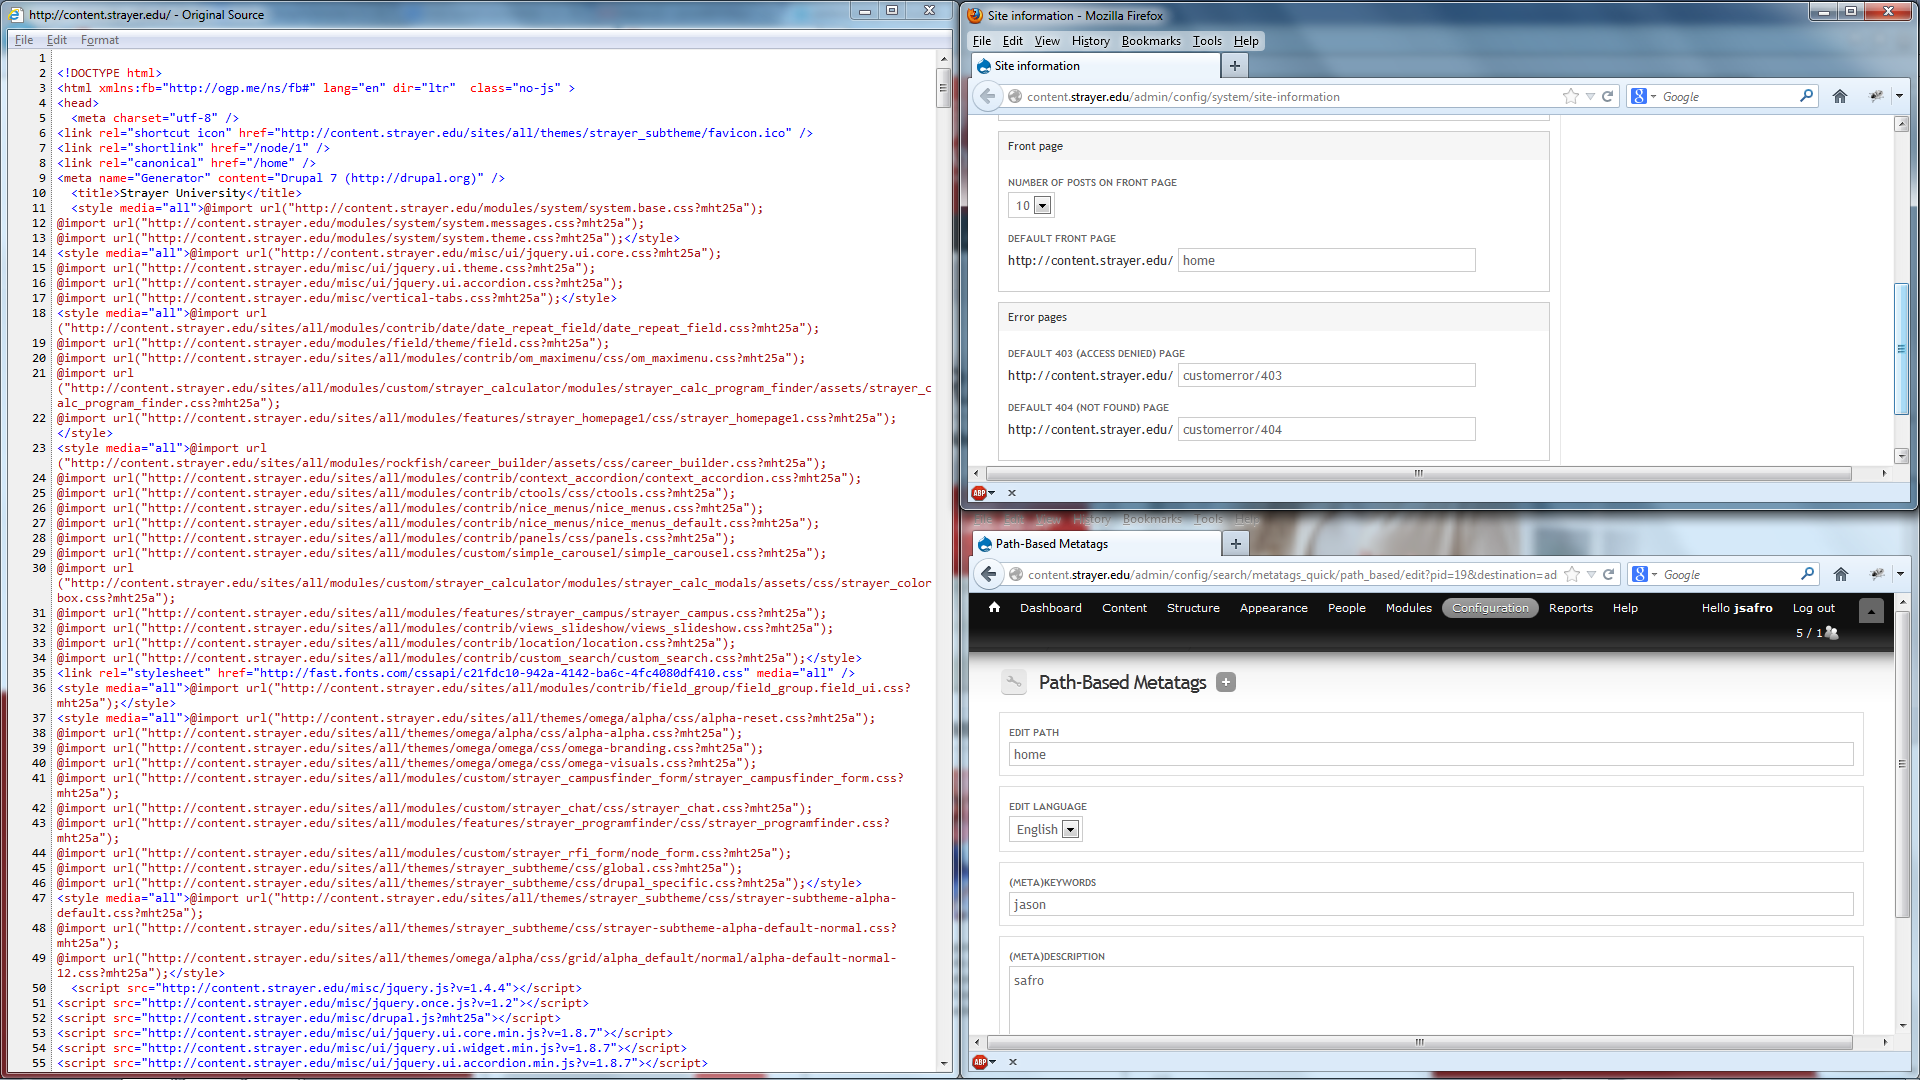1920x1080 pixels.
Task: Click the search magnifier in the Site information window
Action: 1806,96
